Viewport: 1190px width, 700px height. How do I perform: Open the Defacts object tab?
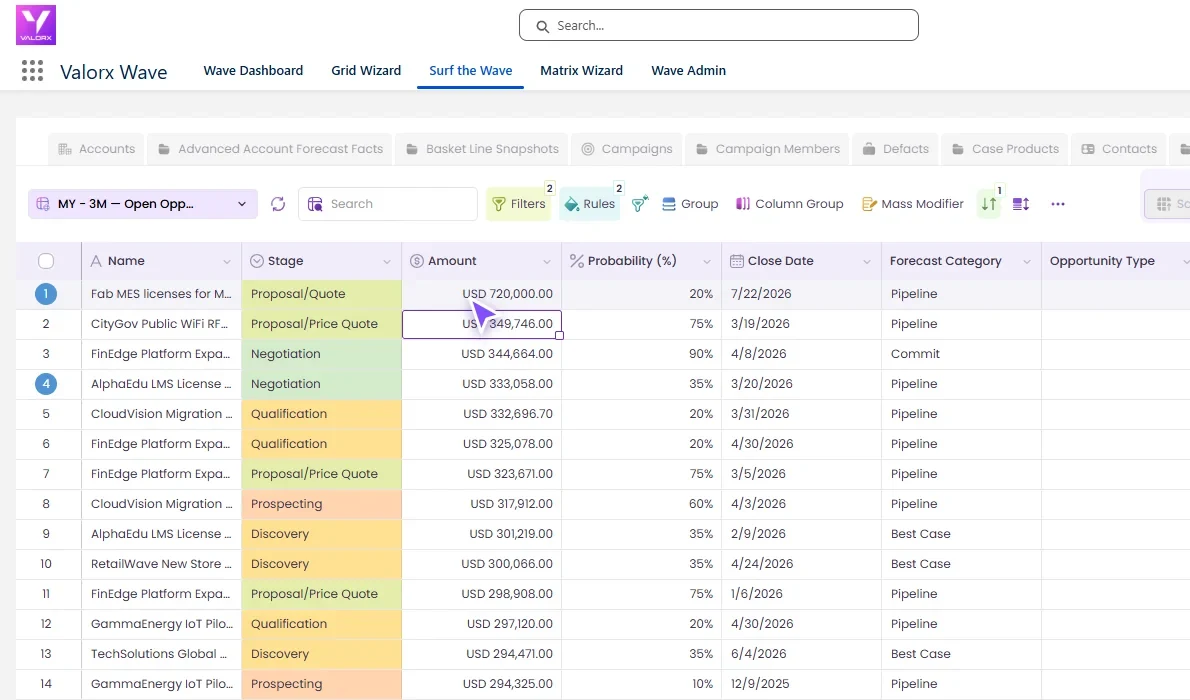point(896,149)
